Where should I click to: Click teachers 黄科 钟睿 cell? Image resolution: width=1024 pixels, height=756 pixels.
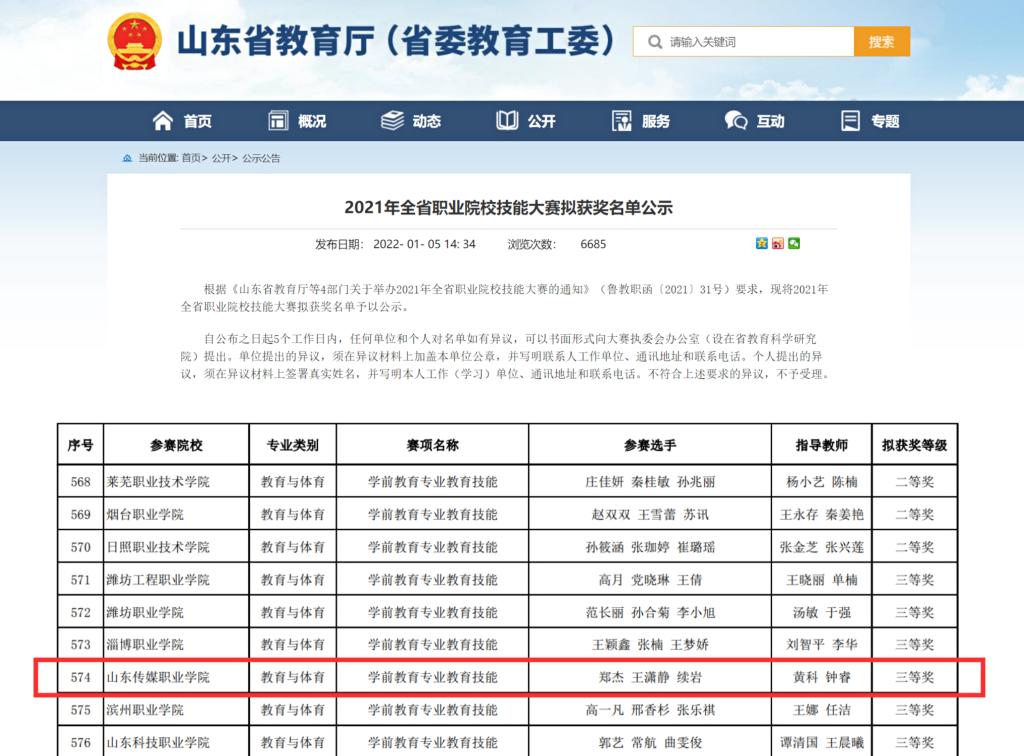point(822,677)
